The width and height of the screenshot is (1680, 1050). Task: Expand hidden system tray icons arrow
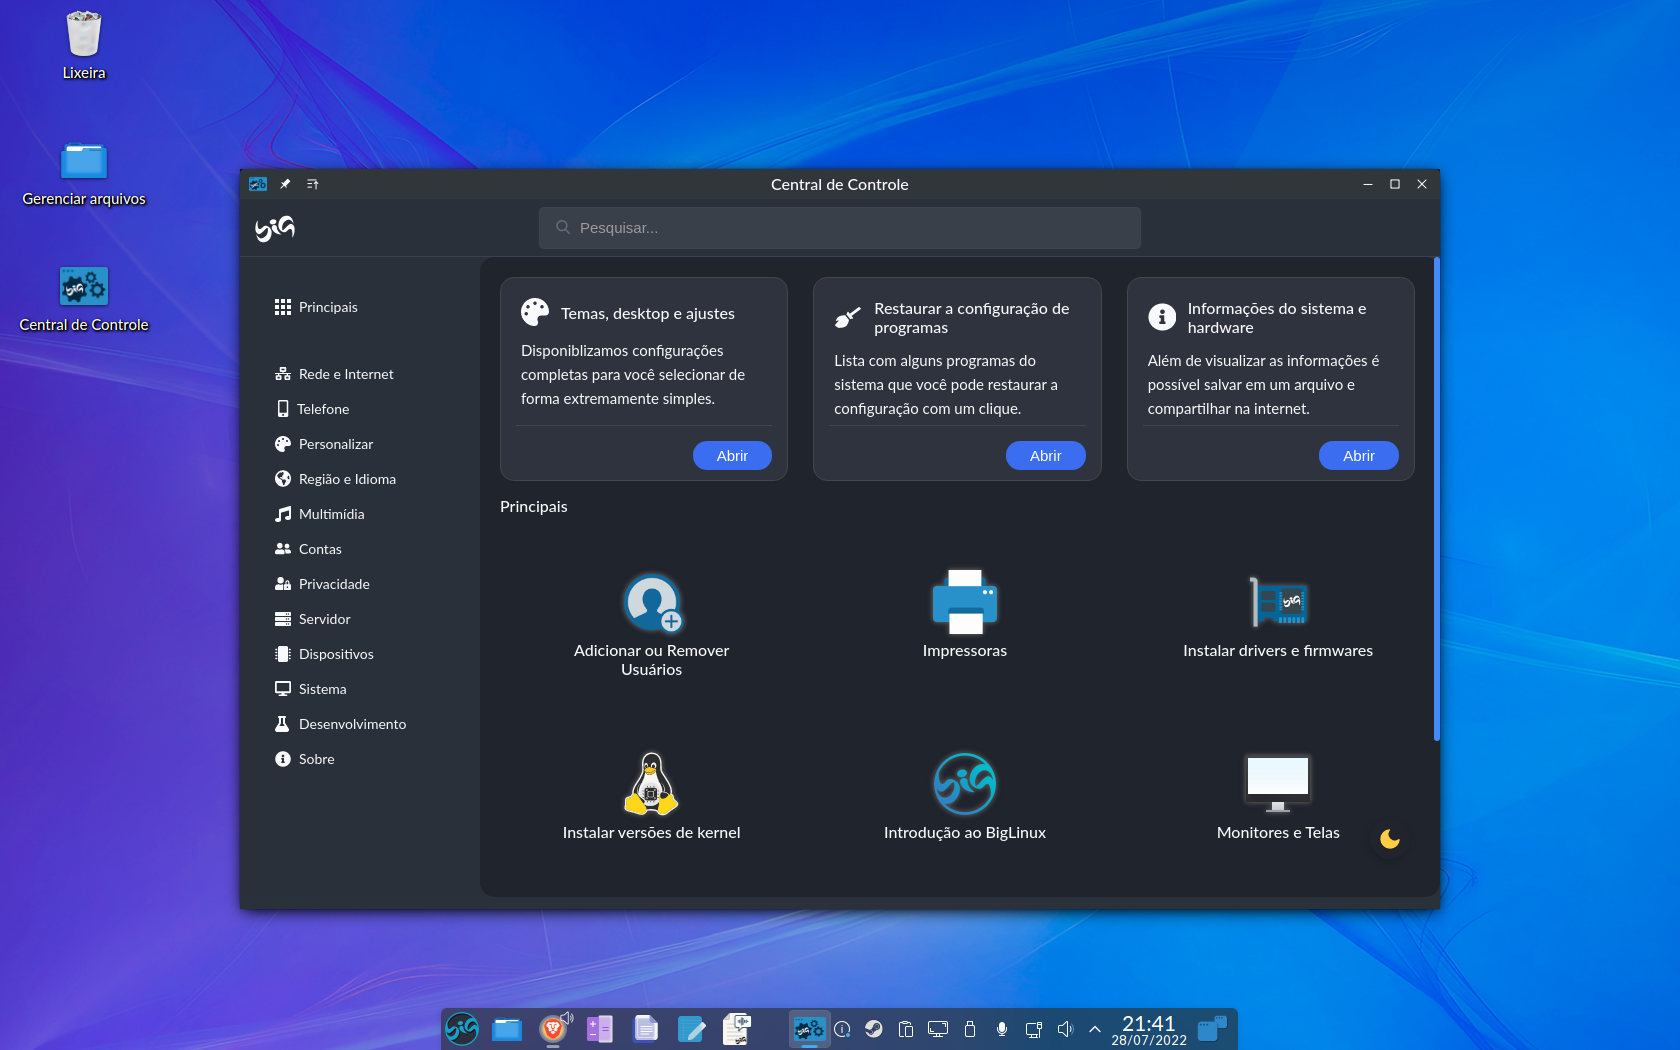(x=1095, y=1029)
